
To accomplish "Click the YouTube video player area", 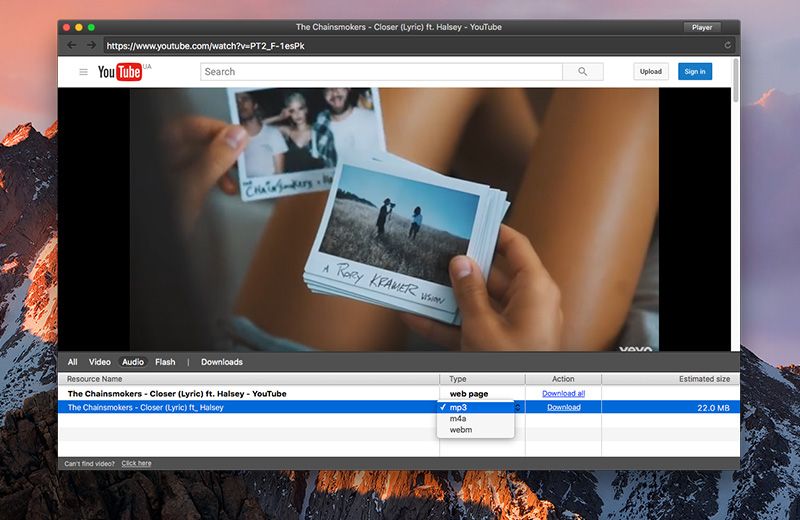I will [394, 219].
